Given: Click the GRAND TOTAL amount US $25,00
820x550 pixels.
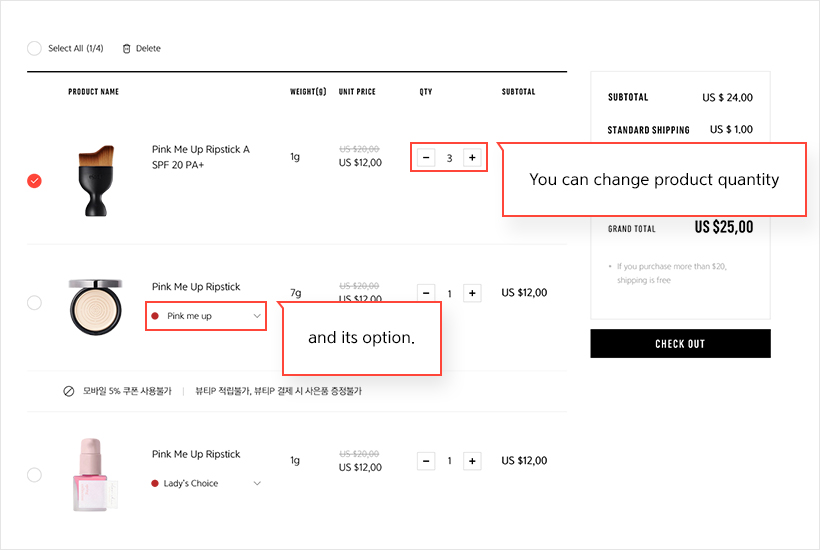Looking at the screenshot, I should pyautogui.click(x=724, y=227).
